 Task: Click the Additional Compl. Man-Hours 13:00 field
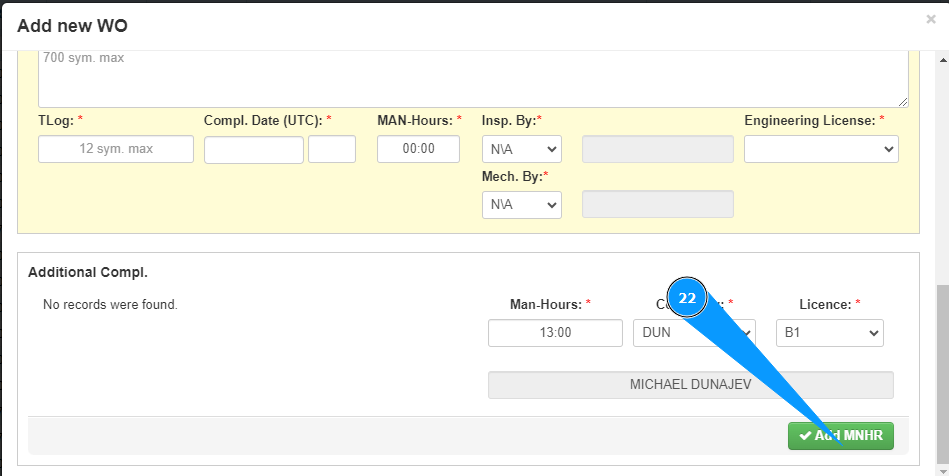(x=555, y=333)
